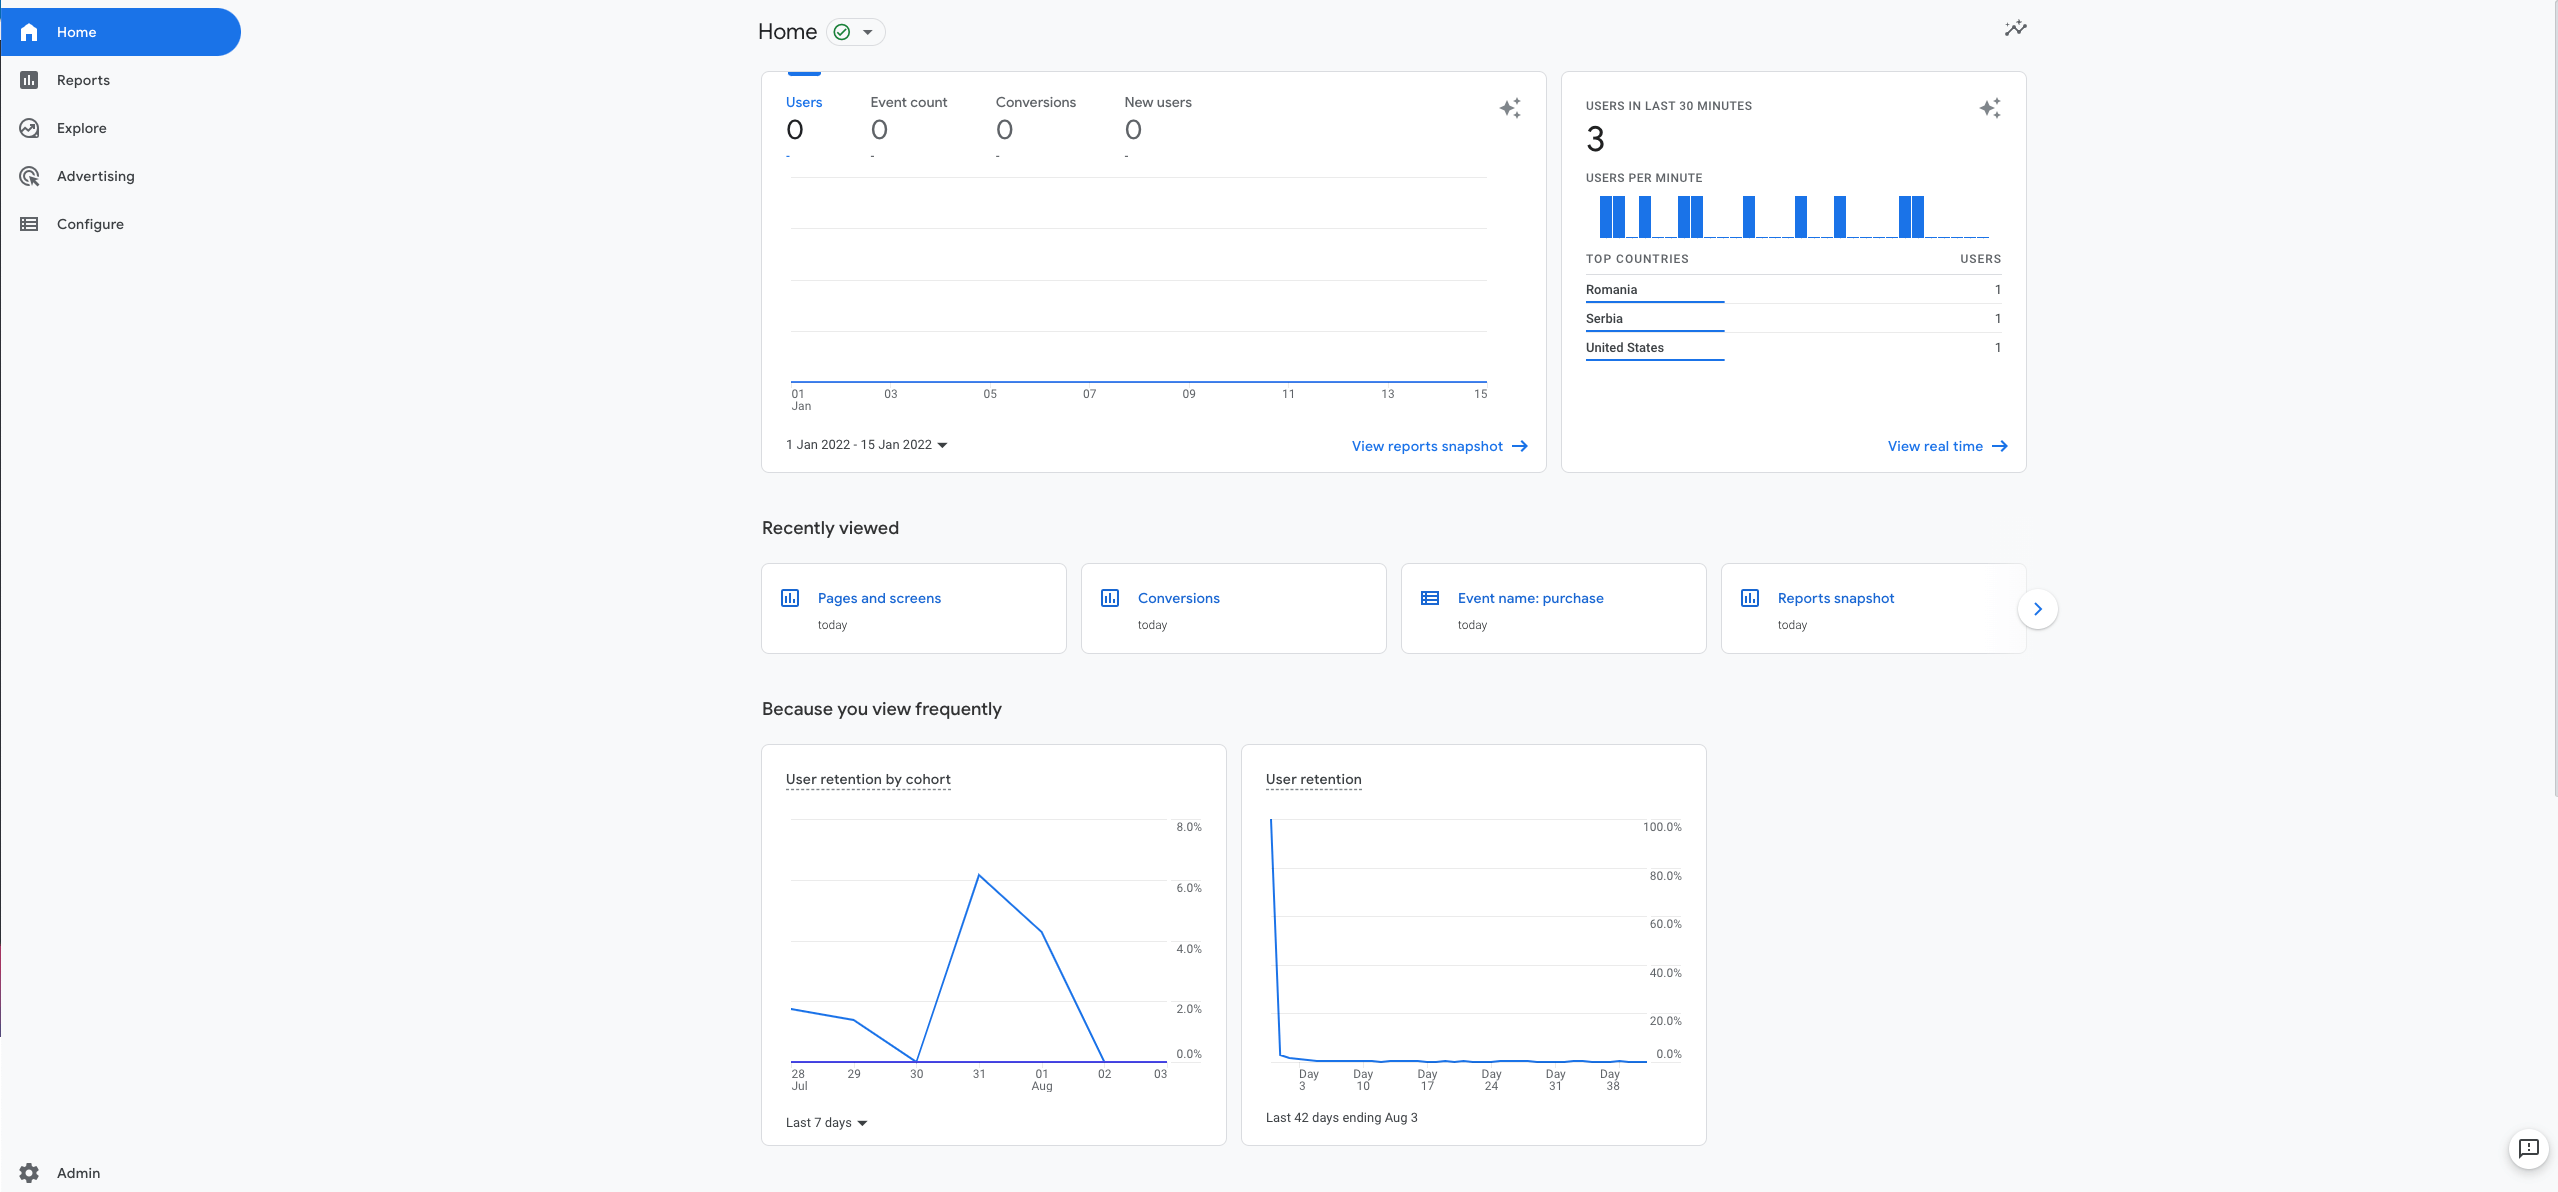
Task: Click the Conversions card report icon
Action: [x=1110, y=598]
